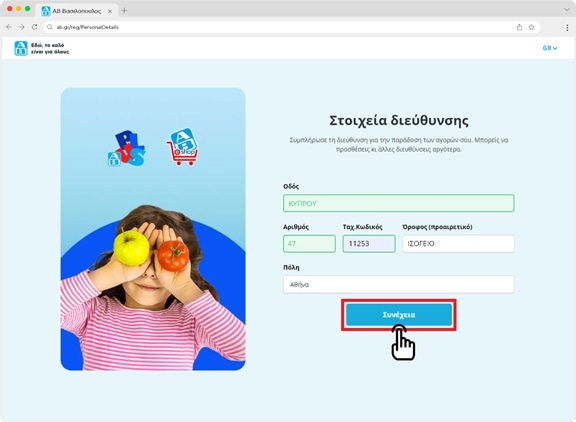Click the share icon in address bar
This screenshot has height=422, width=576.
click(519, 27)
